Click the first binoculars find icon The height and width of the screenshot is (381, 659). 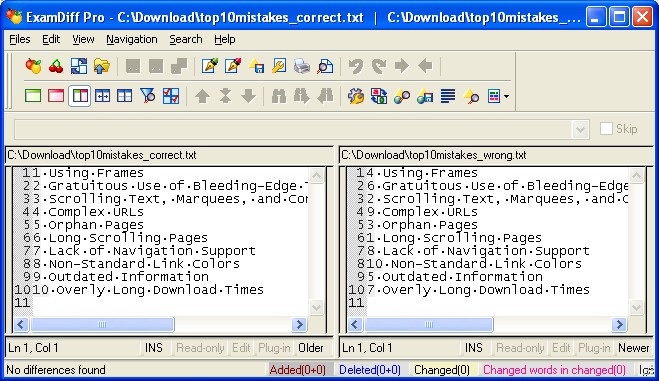[x=279, y=96]
